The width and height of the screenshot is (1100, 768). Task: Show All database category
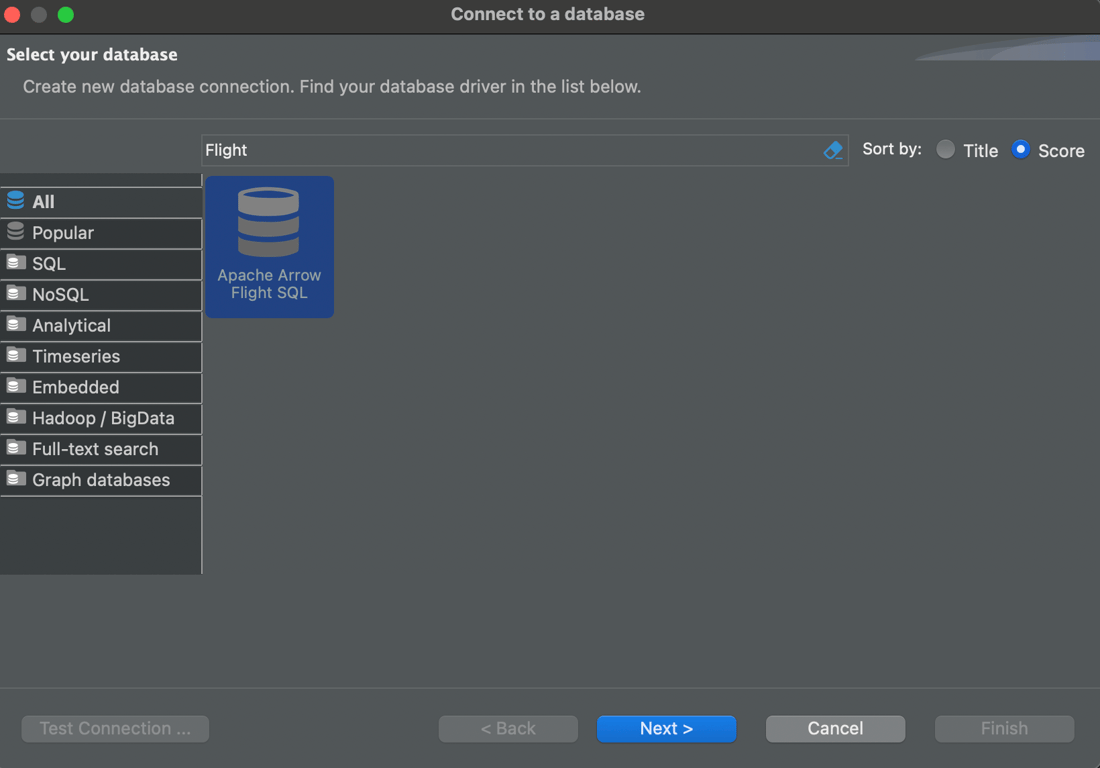pyautogui.click(x=43, y=202)
